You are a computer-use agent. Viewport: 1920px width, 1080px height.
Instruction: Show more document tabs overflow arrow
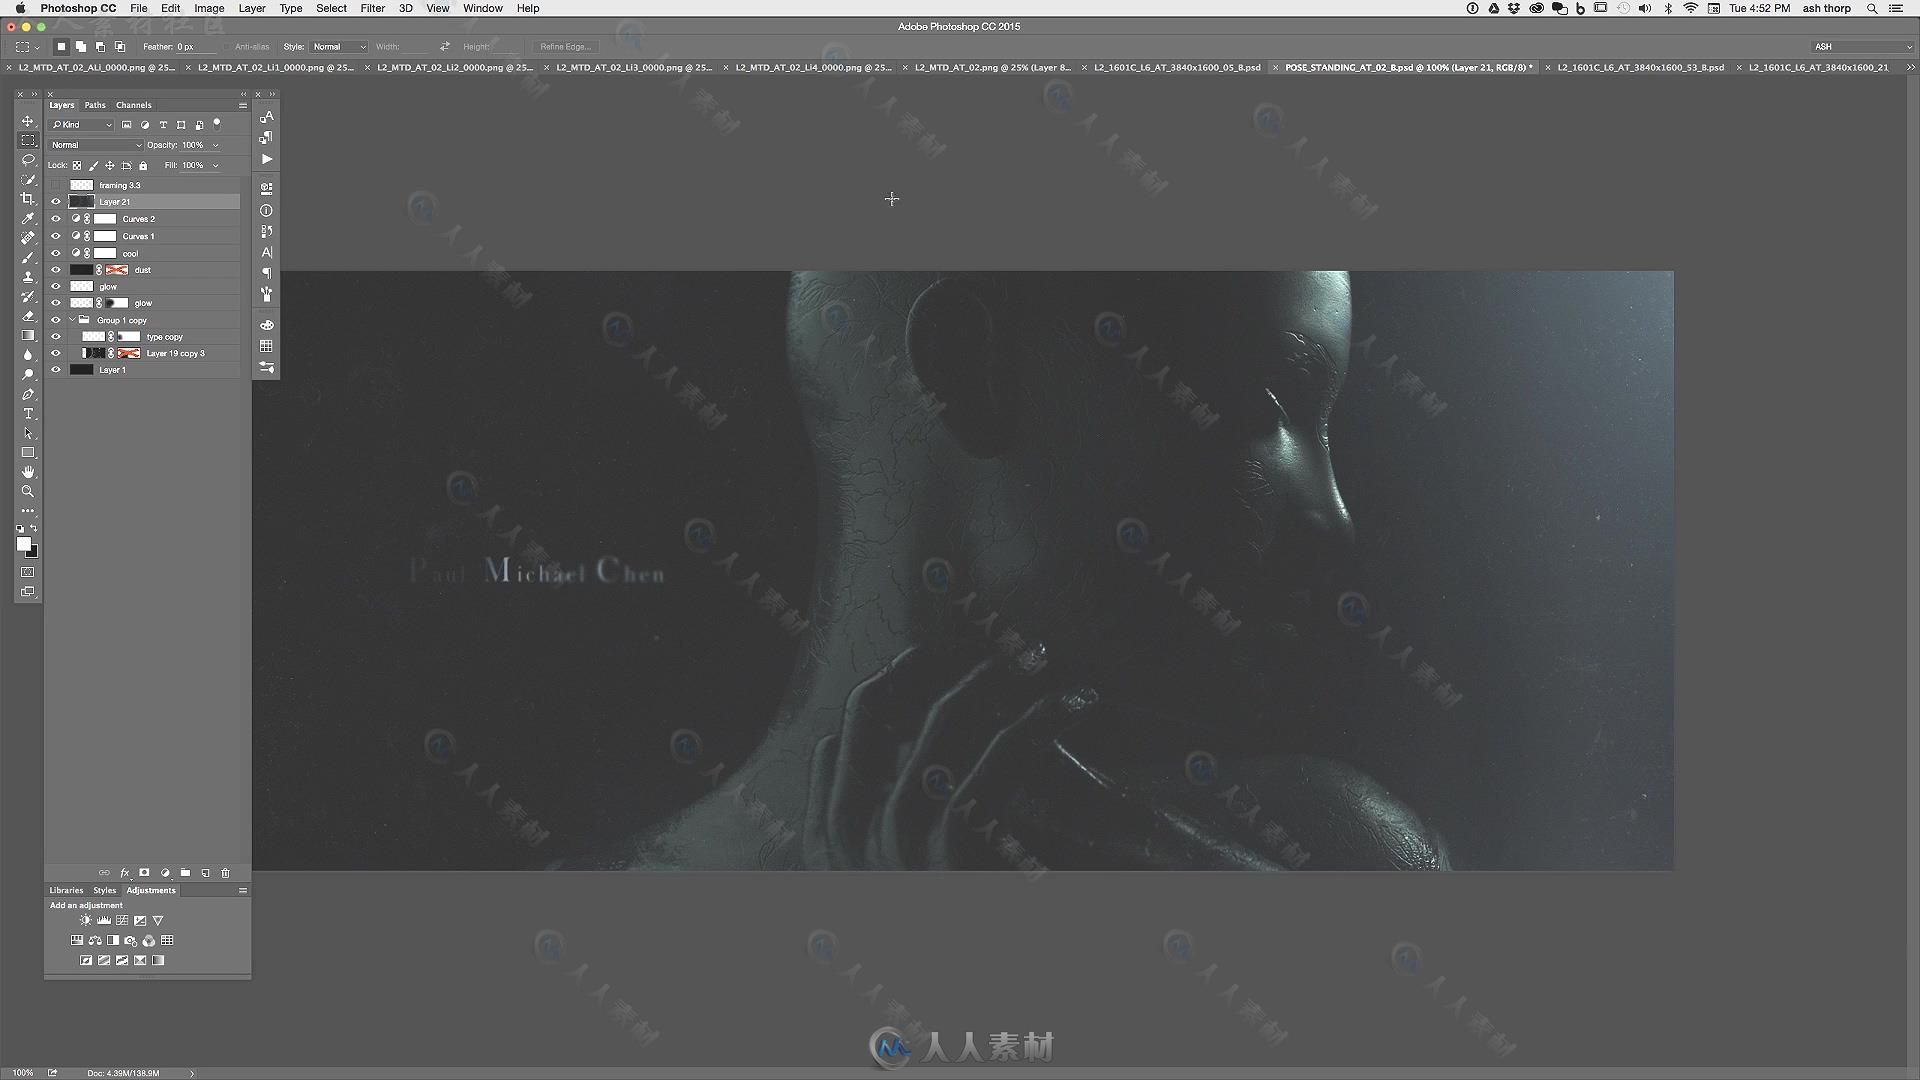1911,67
